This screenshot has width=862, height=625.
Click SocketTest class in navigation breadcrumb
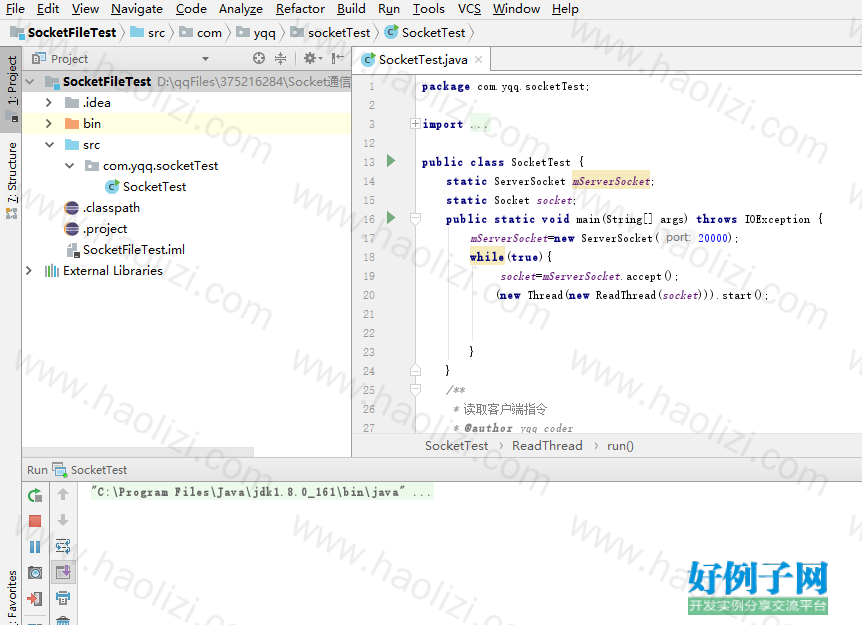426,33
